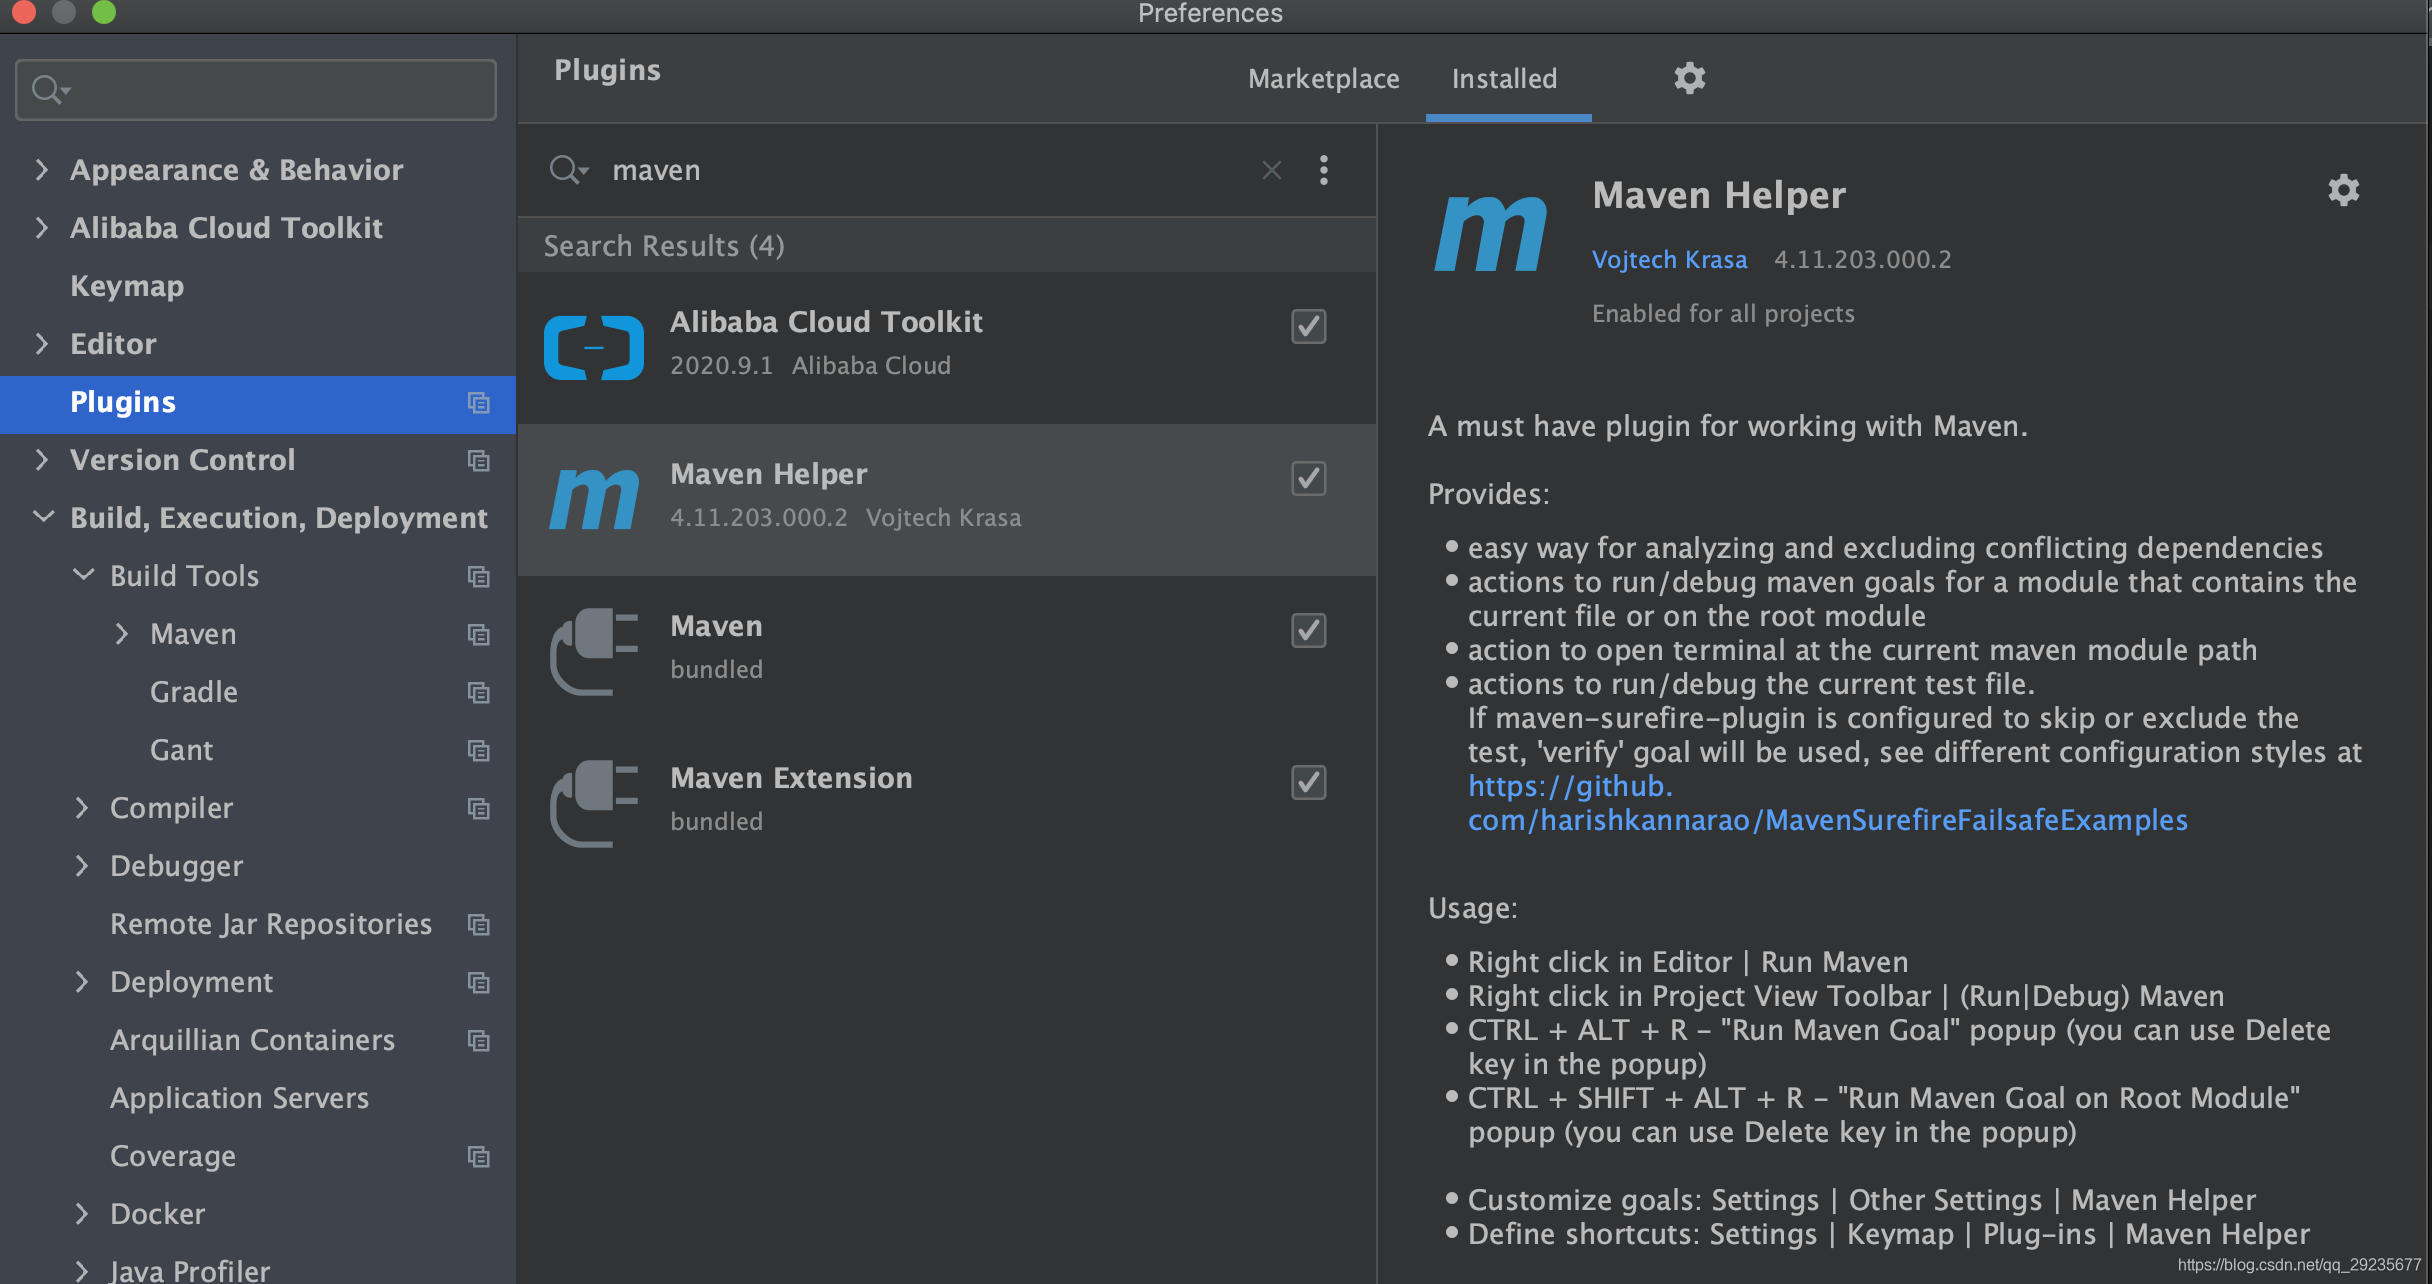The height and width of the screenshot is (1284, 2432).
Task: Expand the Maven settings node
Action: [122, 634]
